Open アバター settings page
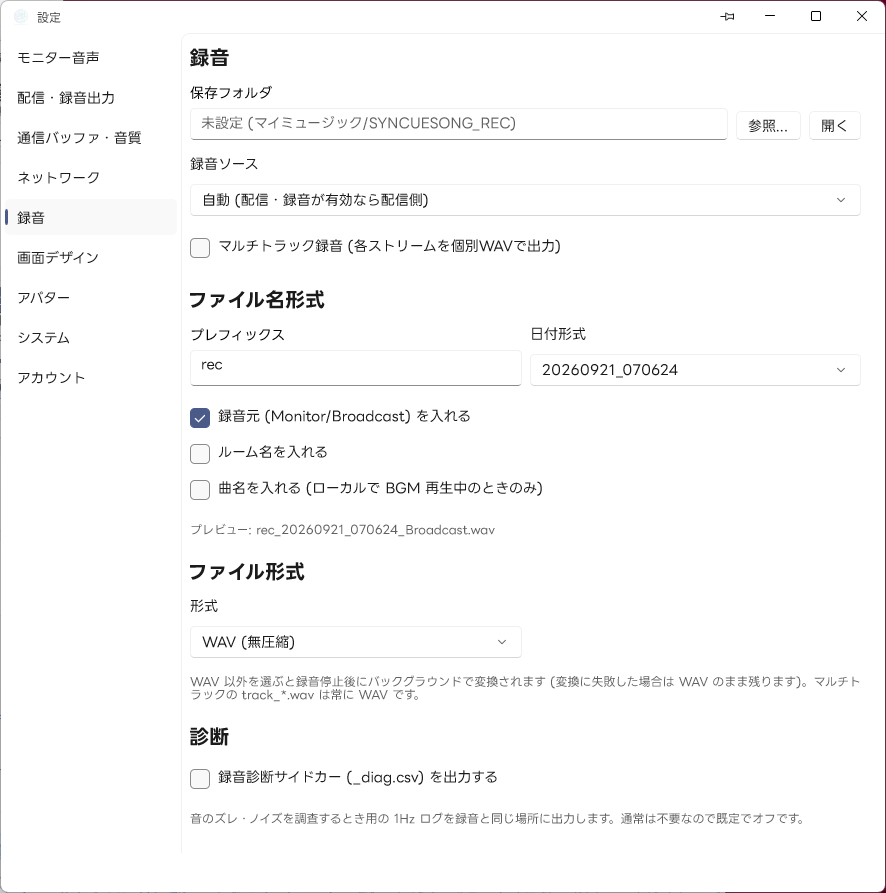Screen dimensions: 886x893 pos(91,297)
